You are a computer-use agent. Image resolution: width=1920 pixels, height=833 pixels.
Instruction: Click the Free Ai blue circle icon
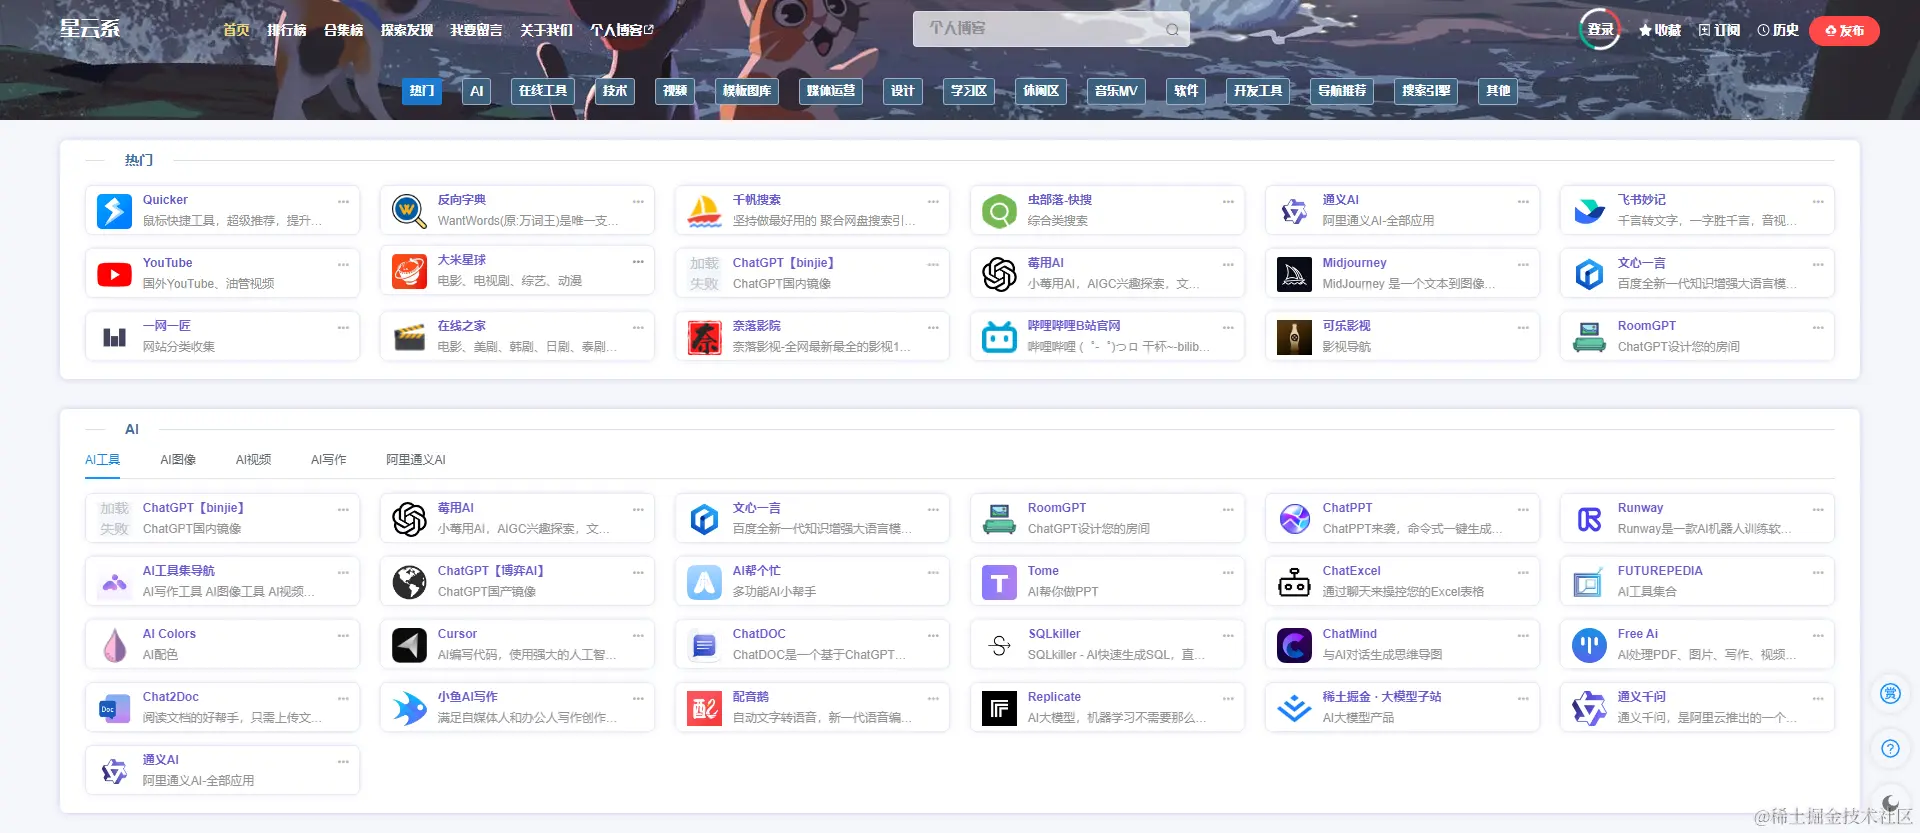click(1589, 645)
